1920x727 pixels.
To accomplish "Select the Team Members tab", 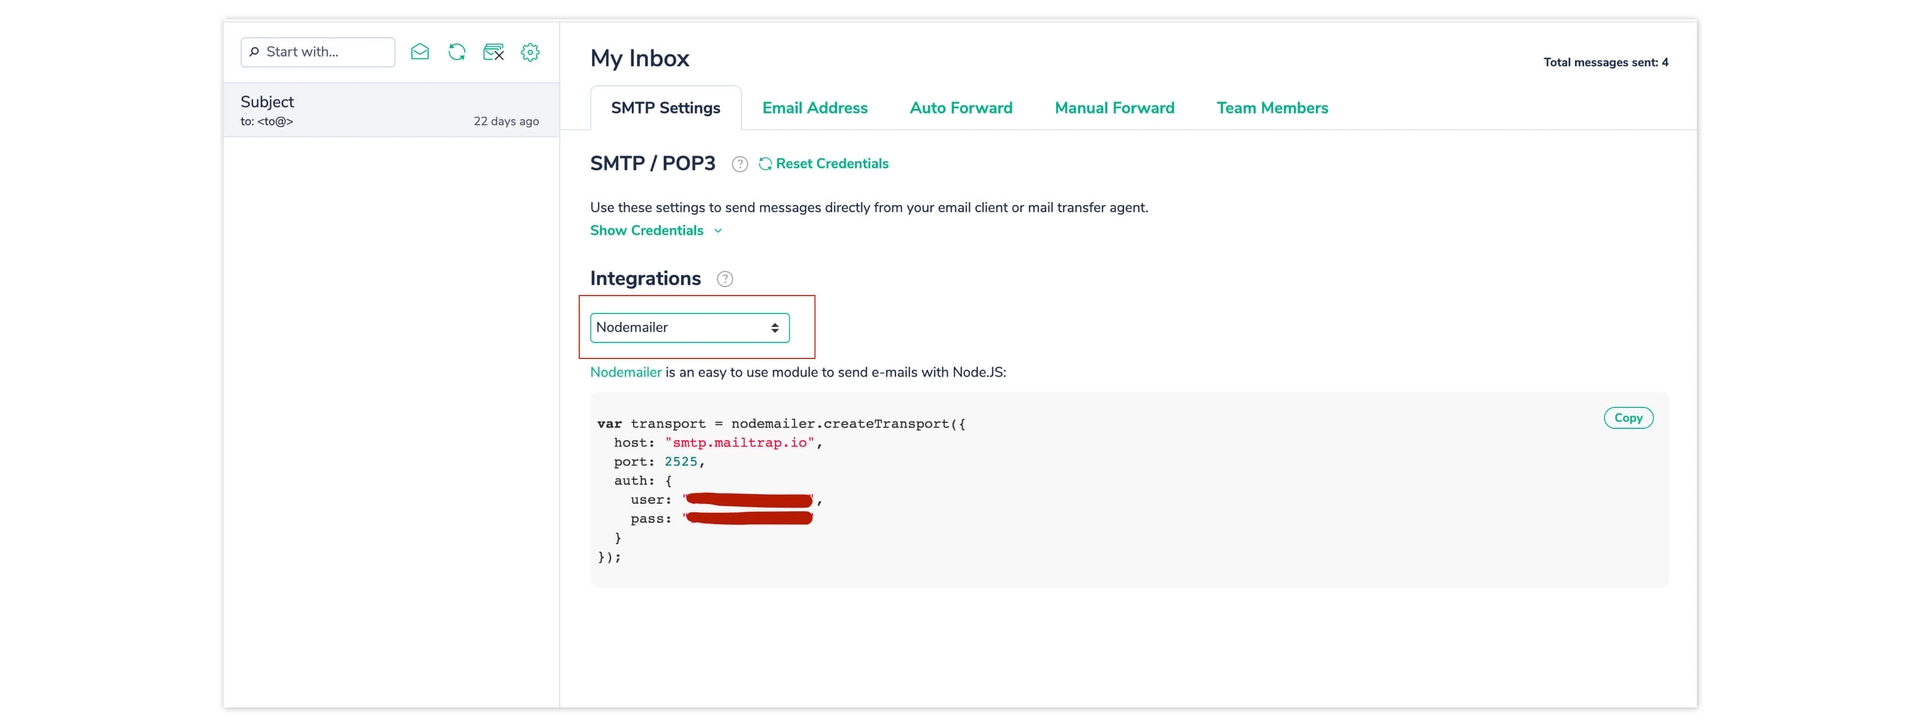I will click(1272, 108).
